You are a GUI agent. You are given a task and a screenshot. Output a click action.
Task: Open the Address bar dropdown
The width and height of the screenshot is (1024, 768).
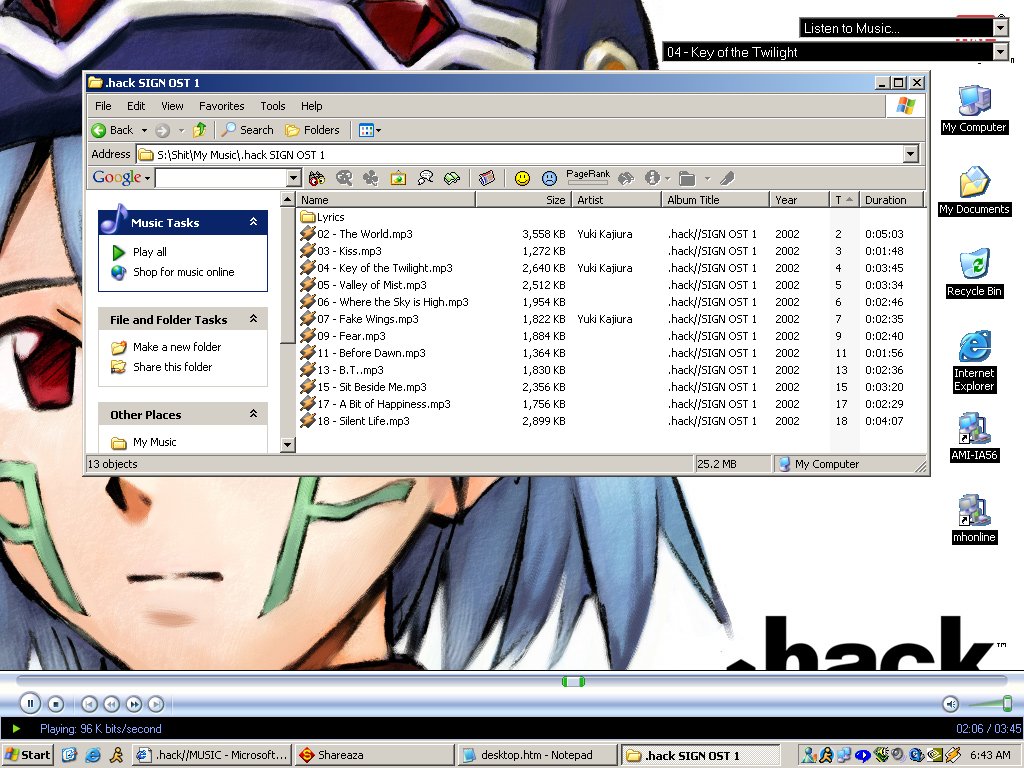(910, 154)
